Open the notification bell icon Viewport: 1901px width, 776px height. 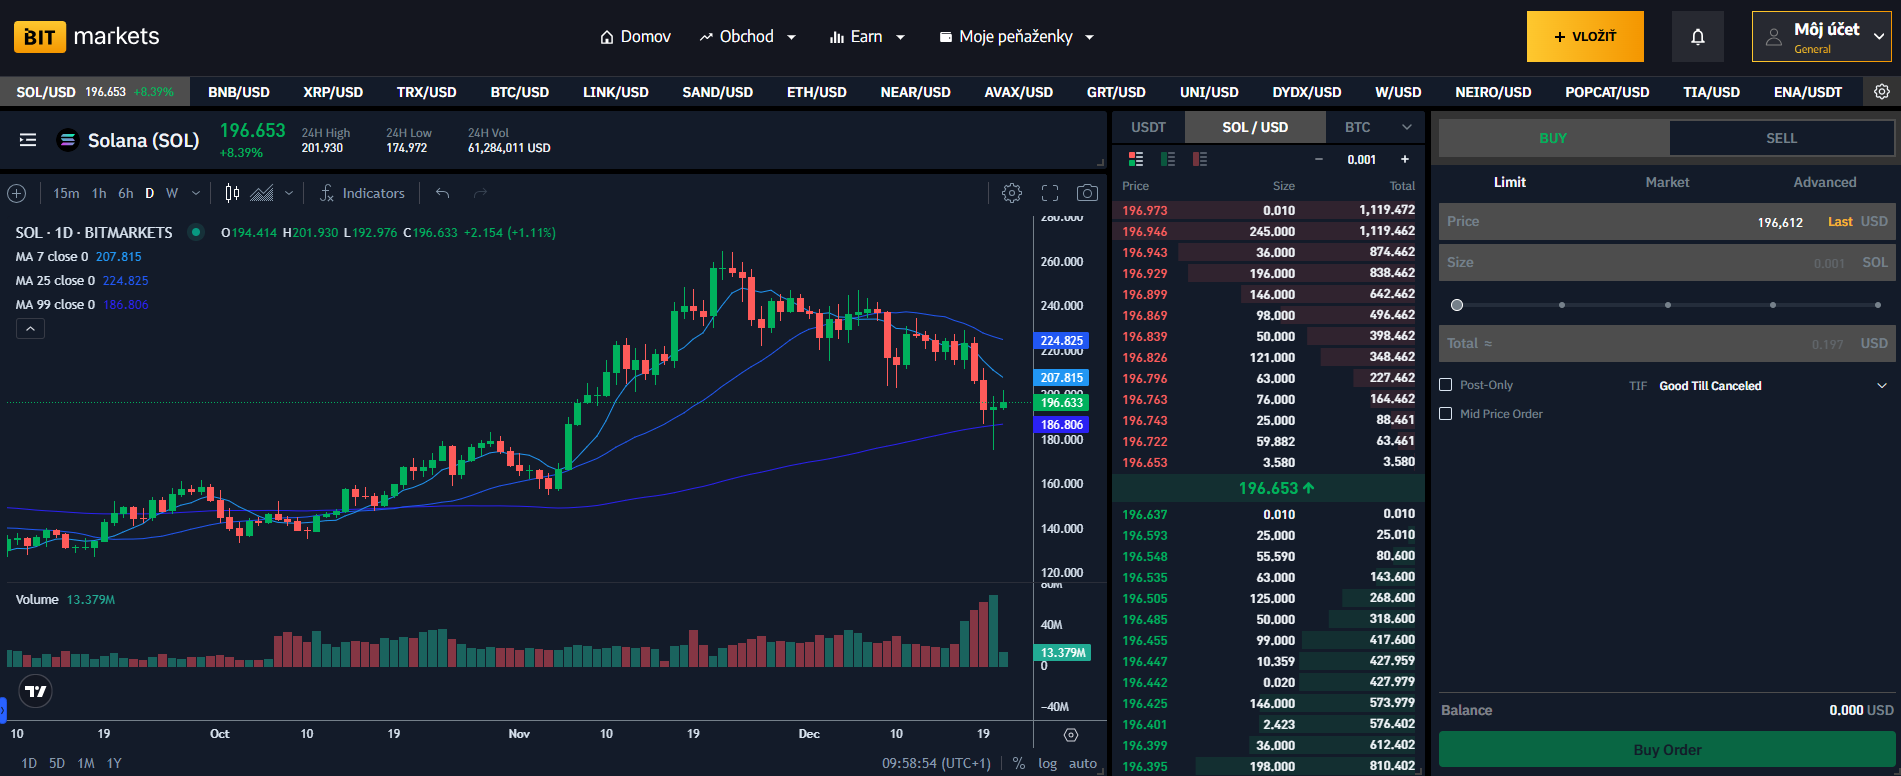1697,37
